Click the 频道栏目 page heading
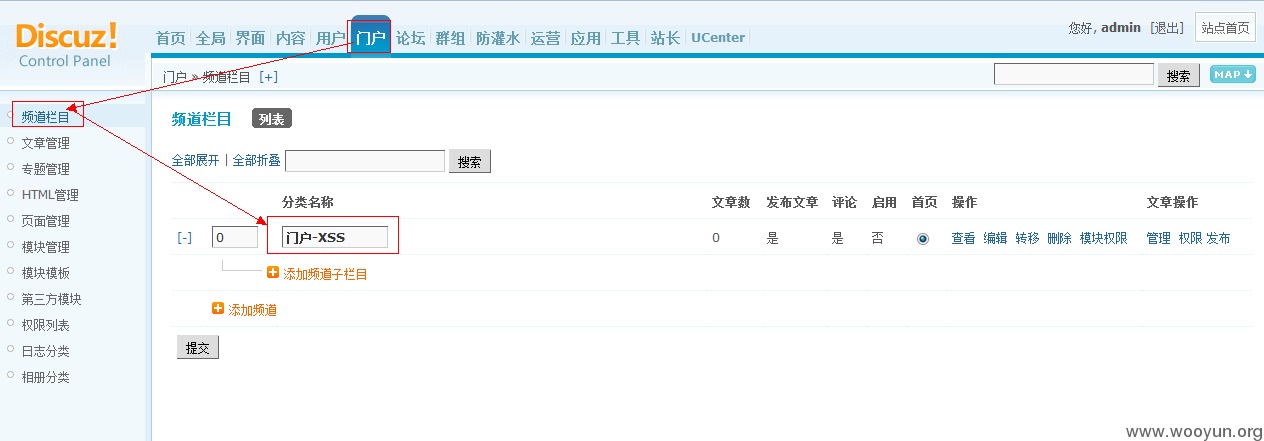 201,119
